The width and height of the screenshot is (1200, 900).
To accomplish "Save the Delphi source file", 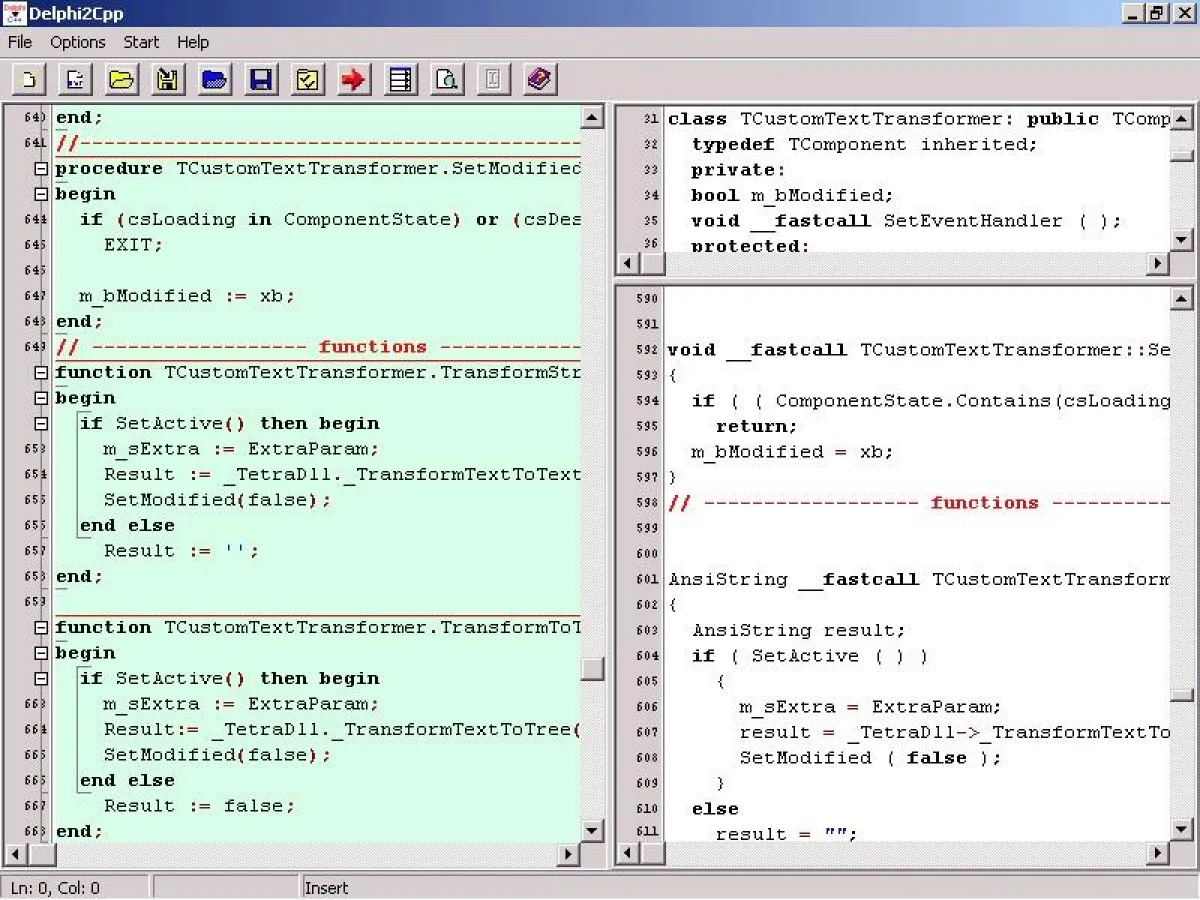I will [167, 79].
